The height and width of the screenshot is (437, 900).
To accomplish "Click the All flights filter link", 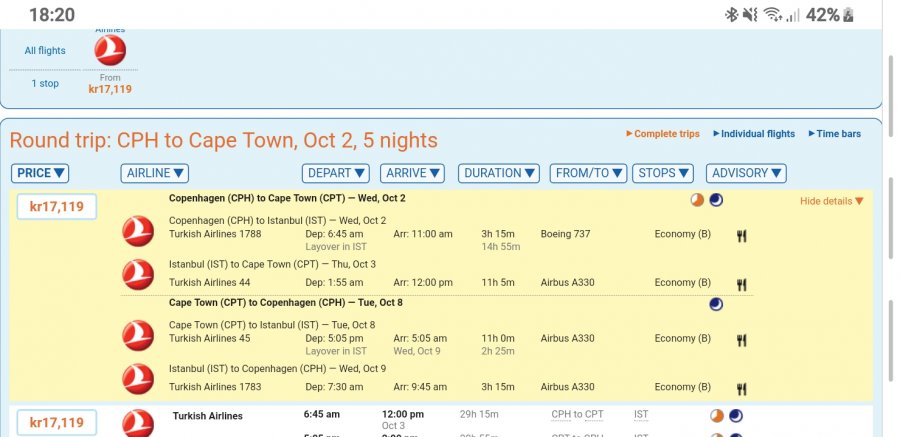I will point(45,51).
